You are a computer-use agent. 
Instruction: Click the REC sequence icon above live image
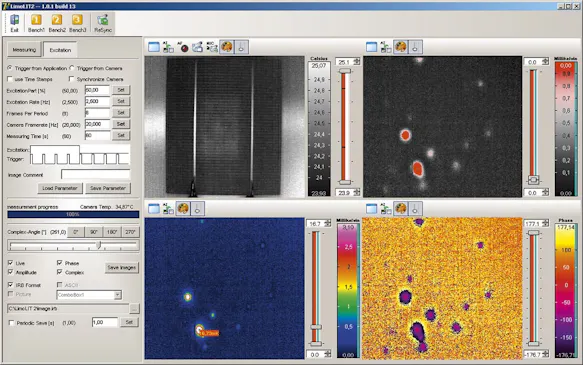click(x=212, y=47)
